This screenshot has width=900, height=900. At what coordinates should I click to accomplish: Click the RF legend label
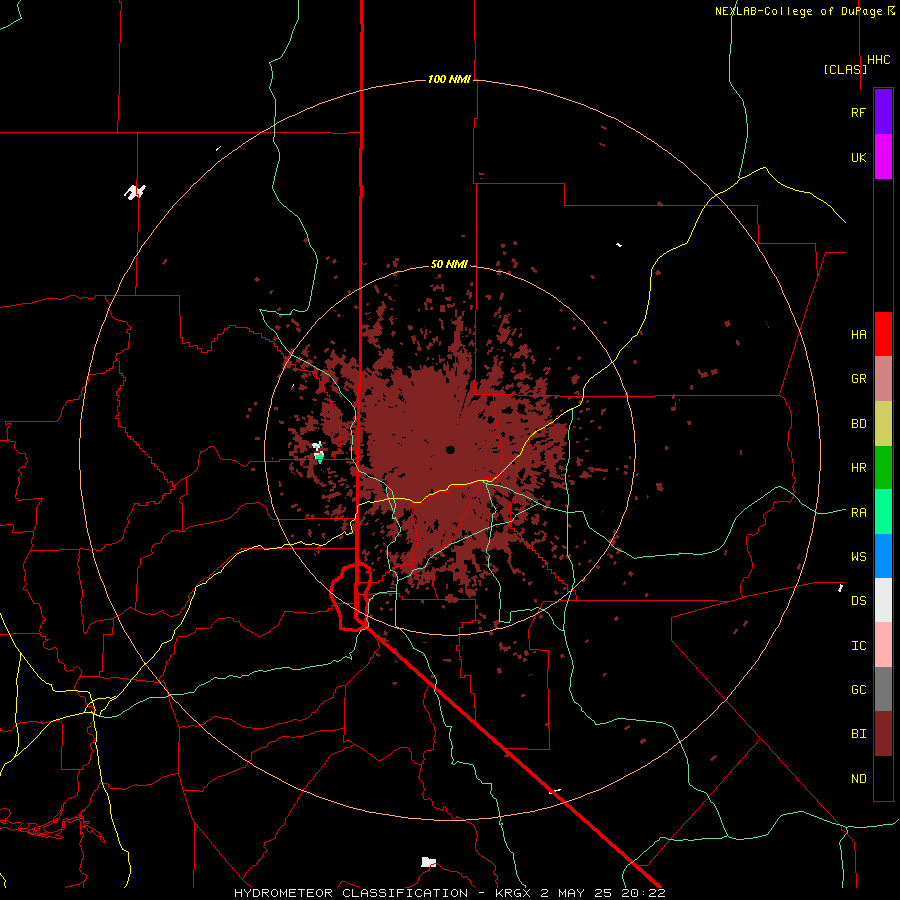pos(858,112)
